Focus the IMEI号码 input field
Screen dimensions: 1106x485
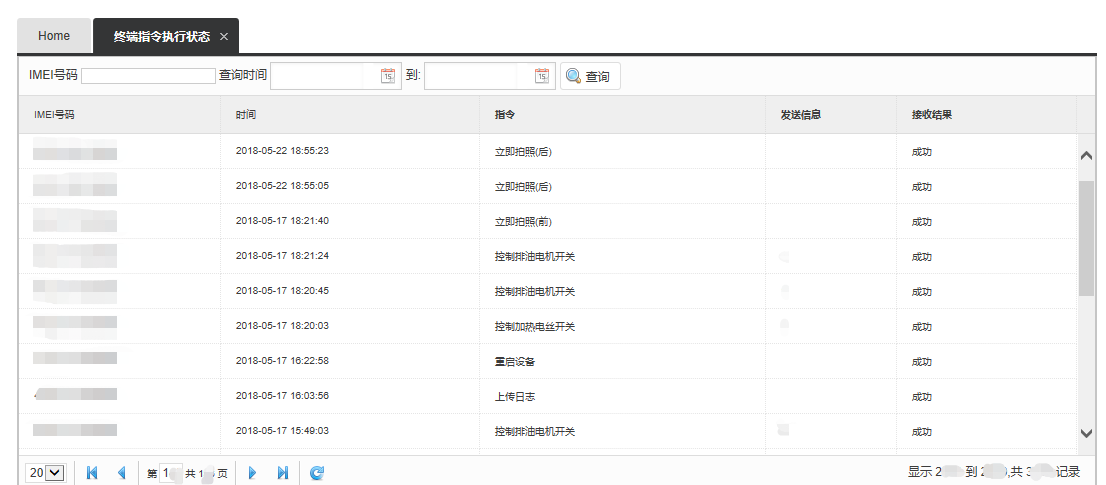click(x=148, y=75)
